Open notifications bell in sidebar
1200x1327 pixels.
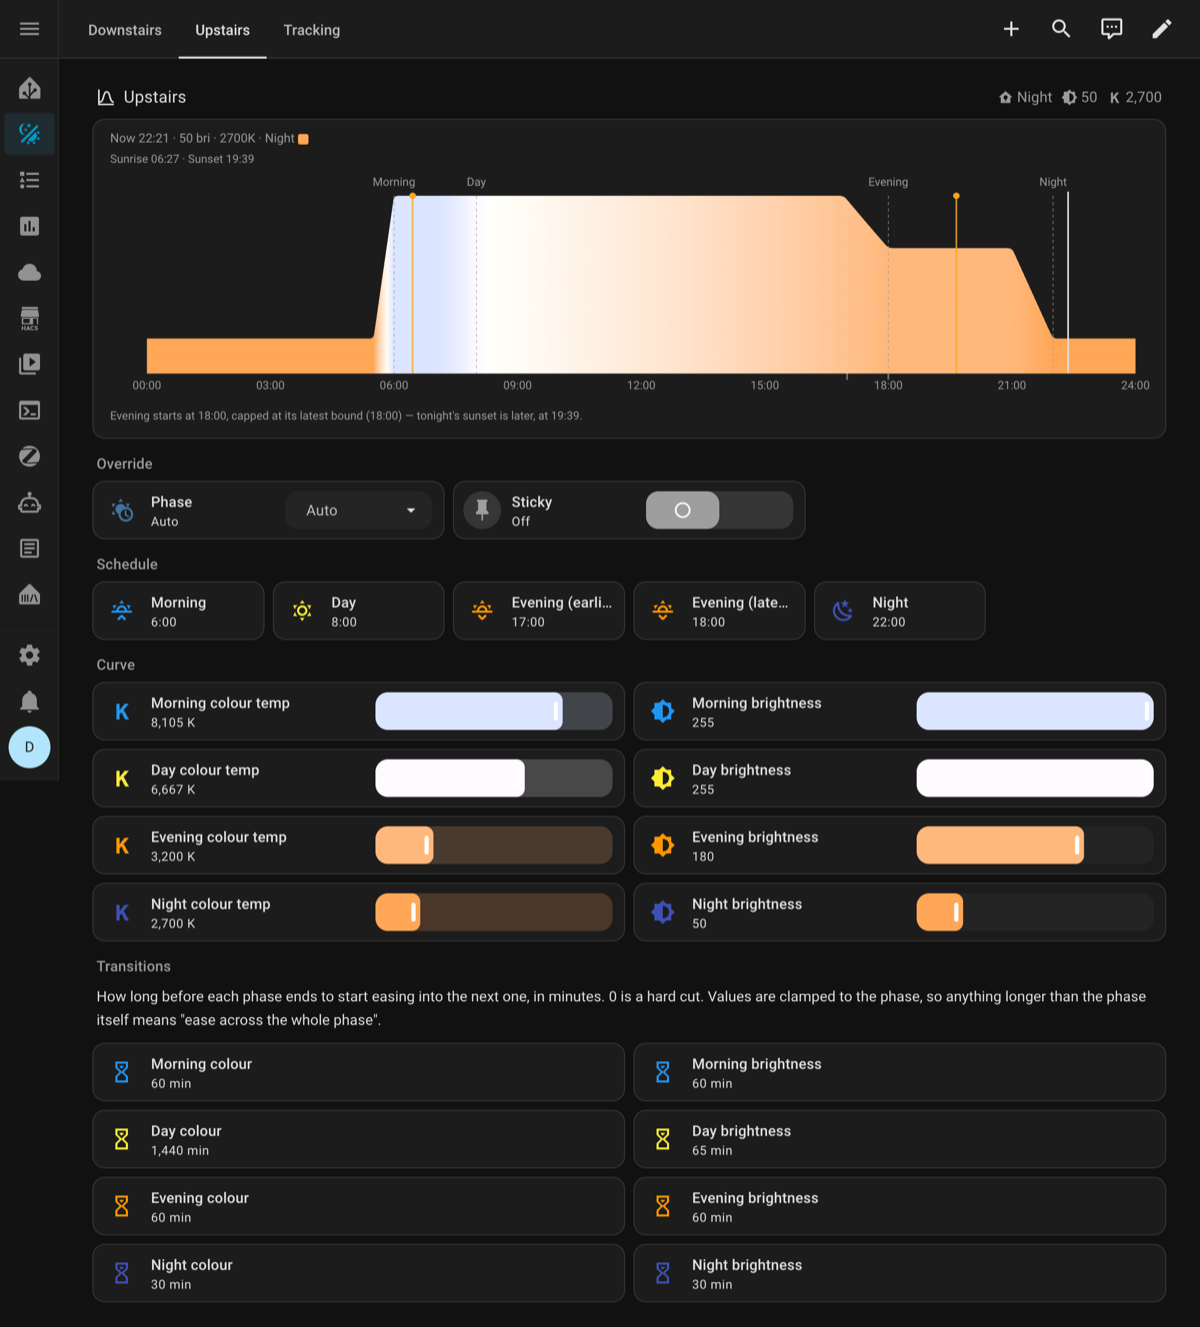coord(29,701)
